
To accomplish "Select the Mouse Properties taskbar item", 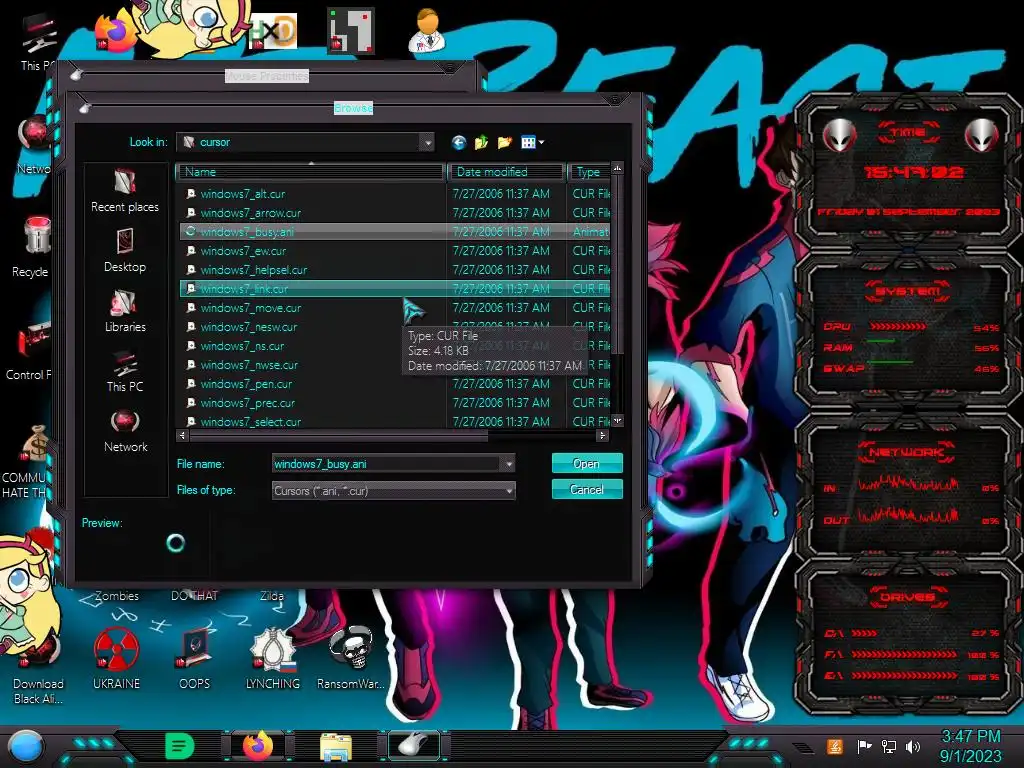I will (x=414, y=746).
